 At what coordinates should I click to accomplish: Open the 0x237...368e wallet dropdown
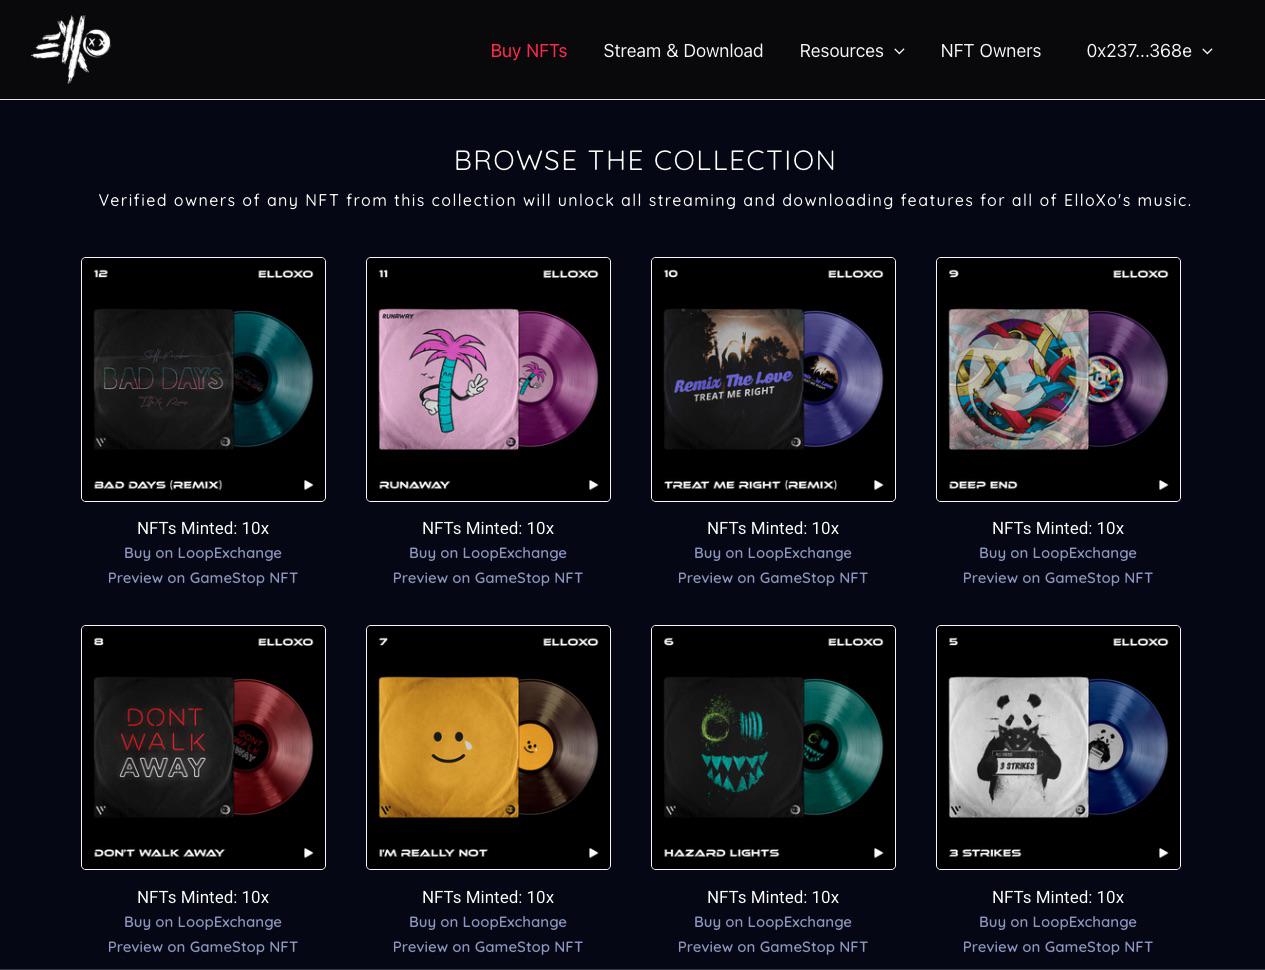point(1149,51)
